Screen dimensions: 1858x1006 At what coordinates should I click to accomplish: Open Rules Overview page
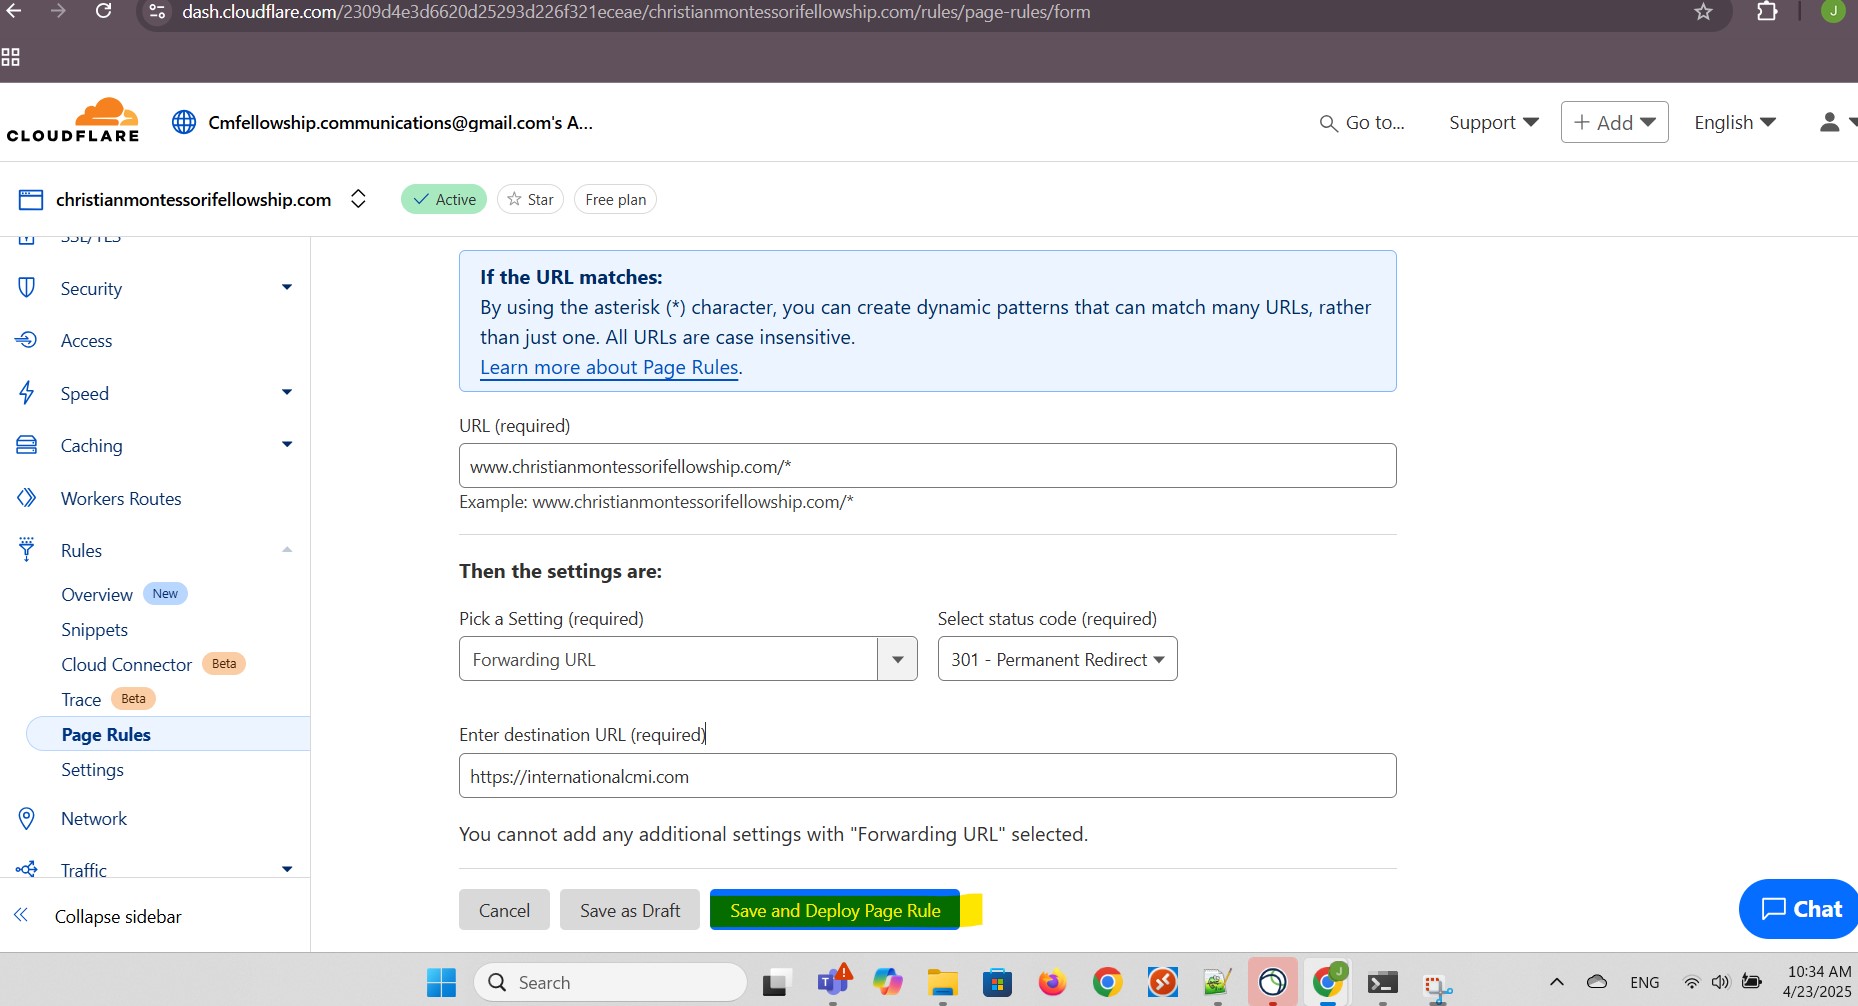pos(97,594)
